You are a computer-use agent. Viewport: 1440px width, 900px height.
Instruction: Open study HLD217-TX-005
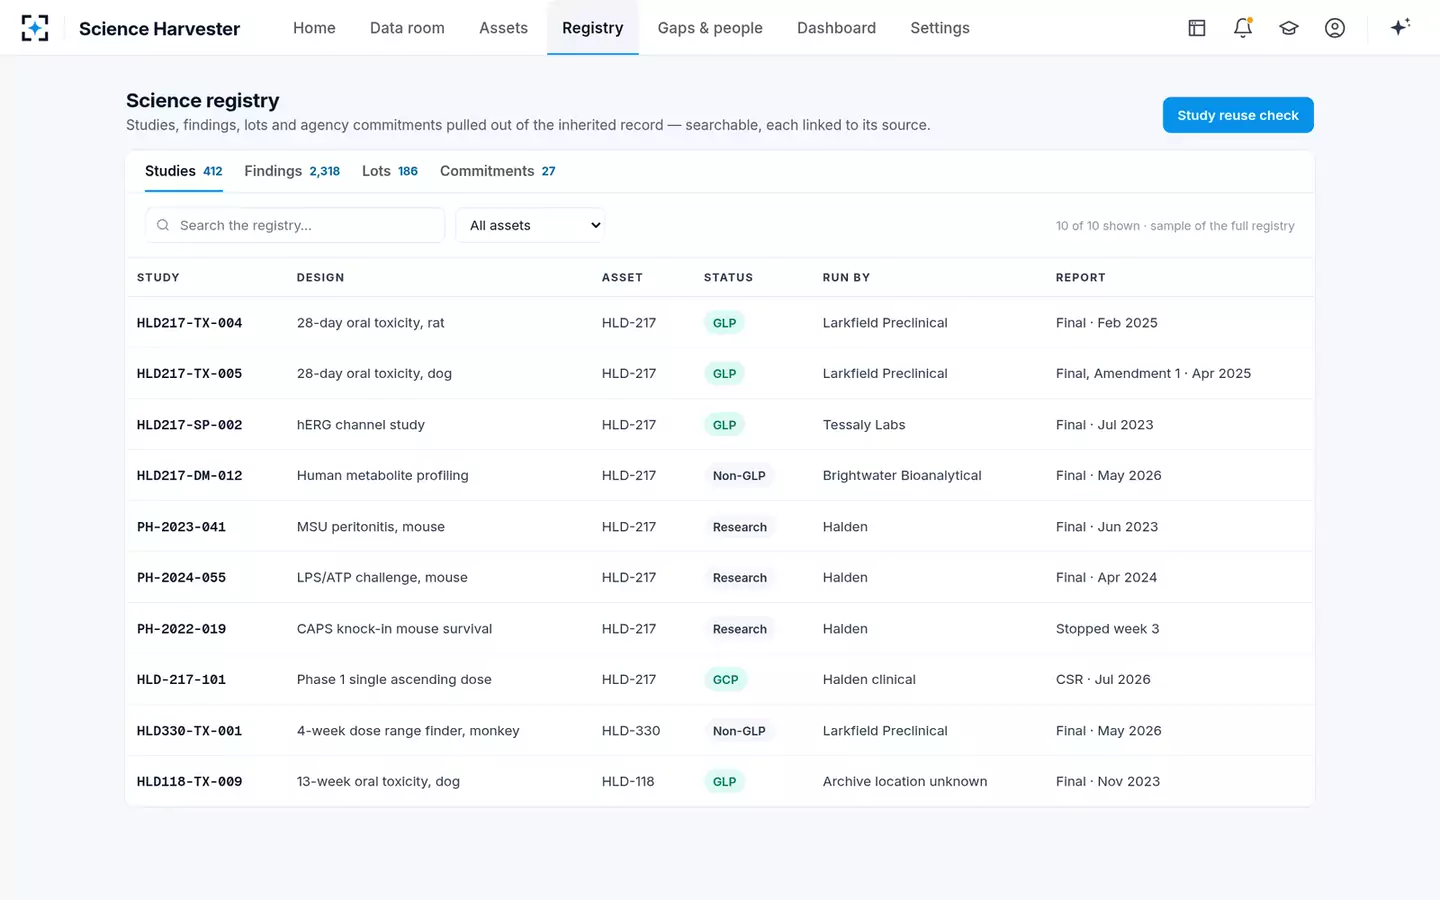[189, 374]
